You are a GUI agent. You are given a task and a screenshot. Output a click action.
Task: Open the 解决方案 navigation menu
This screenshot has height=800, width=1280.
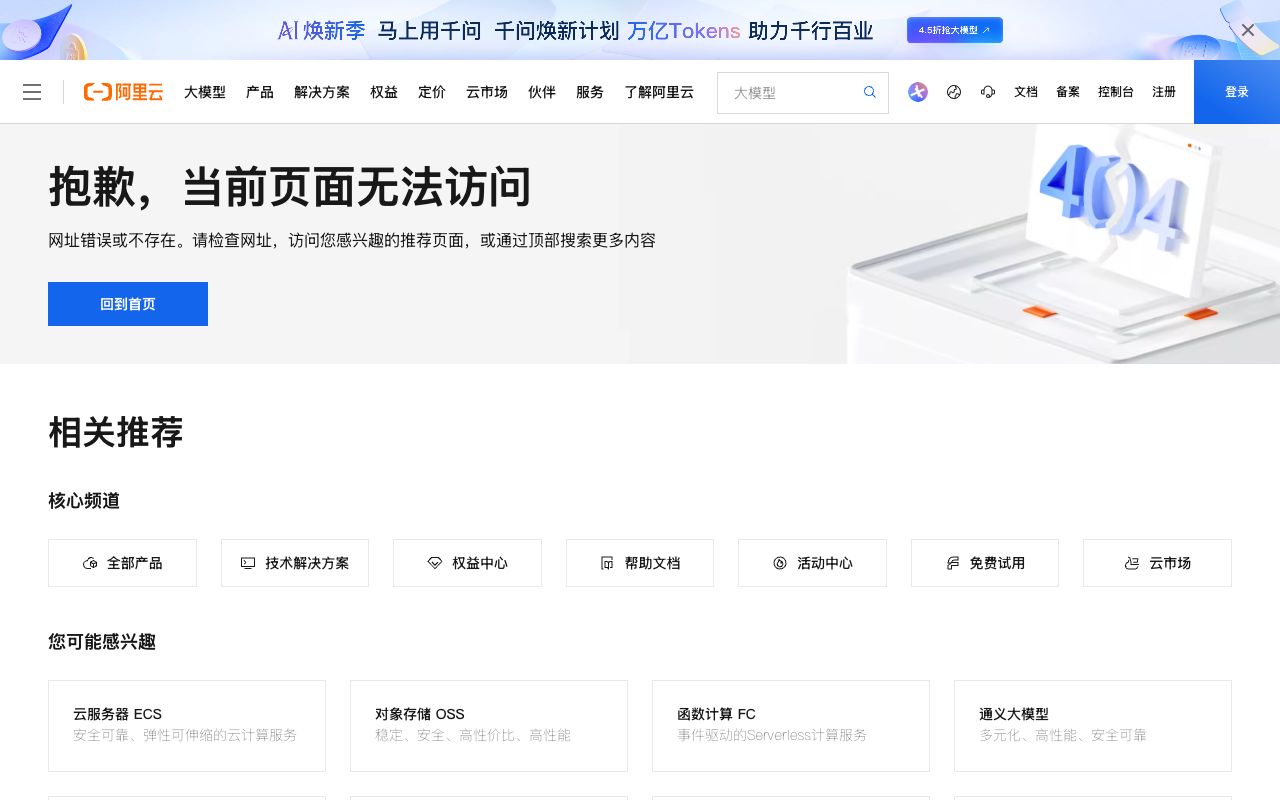pyautogui.click(x=322, y=92)
